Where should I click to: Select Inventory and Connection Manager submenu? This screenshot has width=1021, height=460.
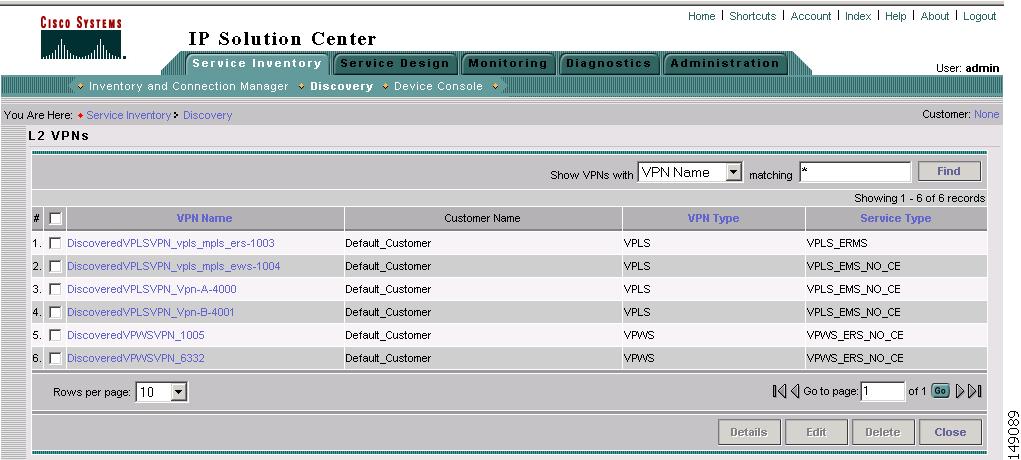(x=188, y=86)
